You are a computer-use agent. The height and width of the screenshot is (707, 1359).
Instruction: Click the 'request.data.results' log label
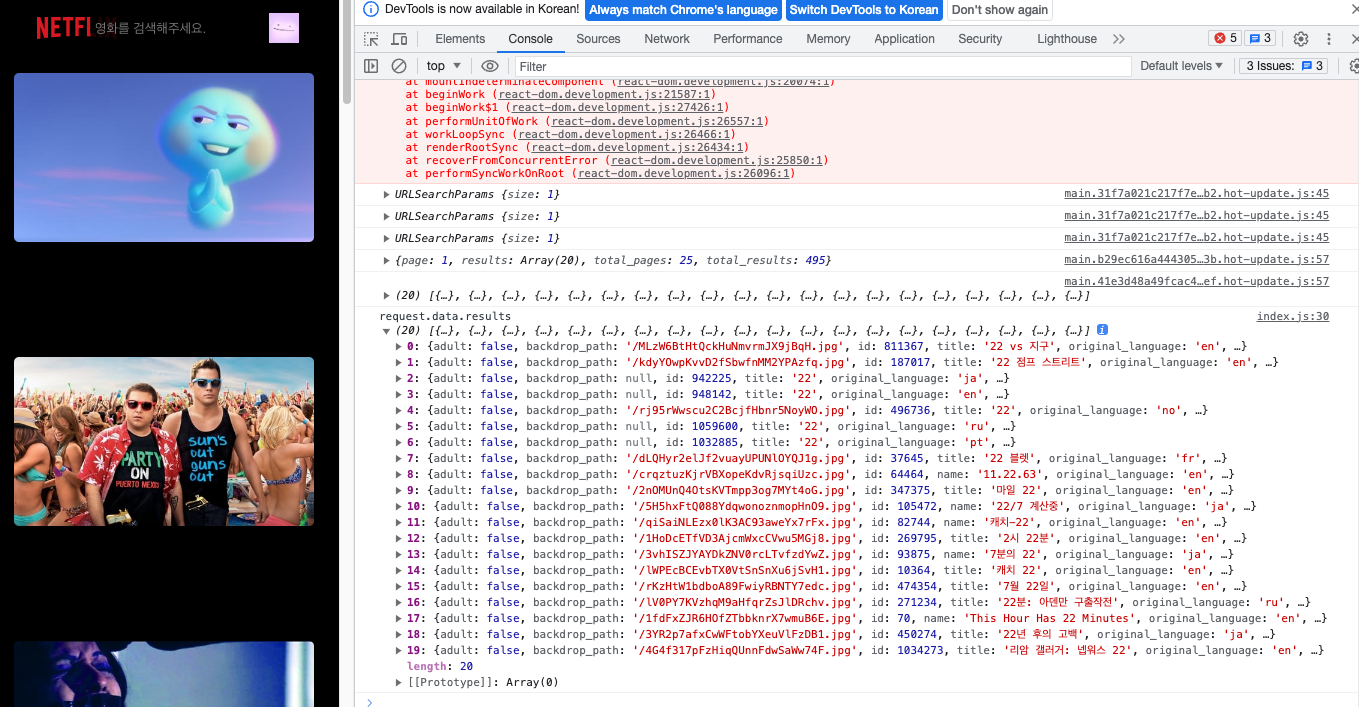[445, 316]
